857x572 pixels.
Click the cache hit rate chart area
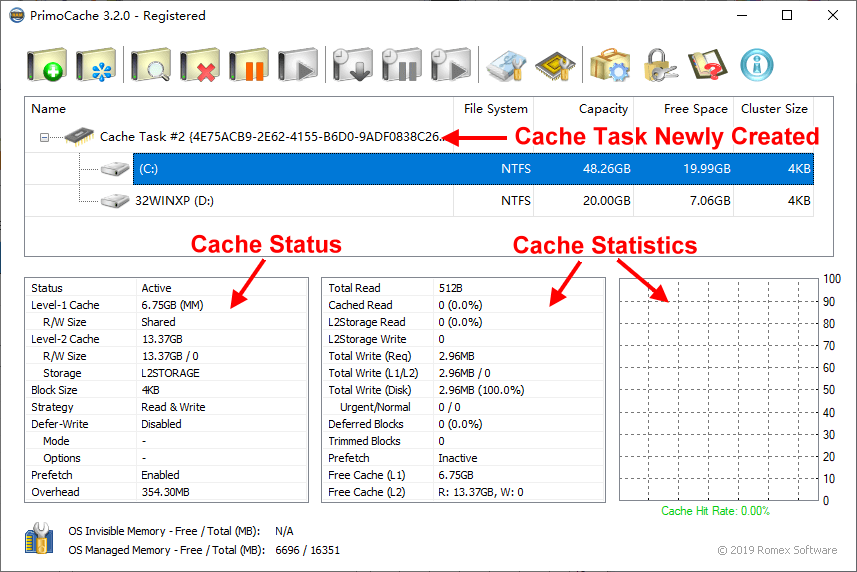(719, 390)
